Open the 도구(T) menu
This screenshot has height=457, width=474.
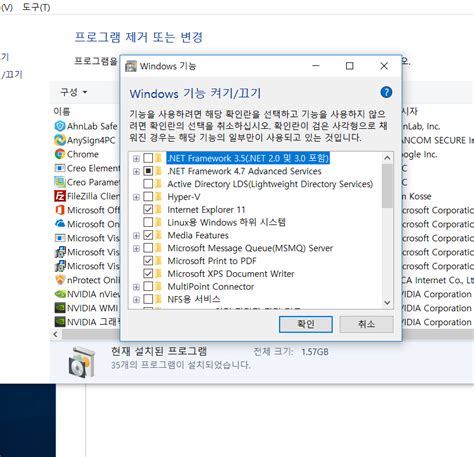click(x=36, y=7)
